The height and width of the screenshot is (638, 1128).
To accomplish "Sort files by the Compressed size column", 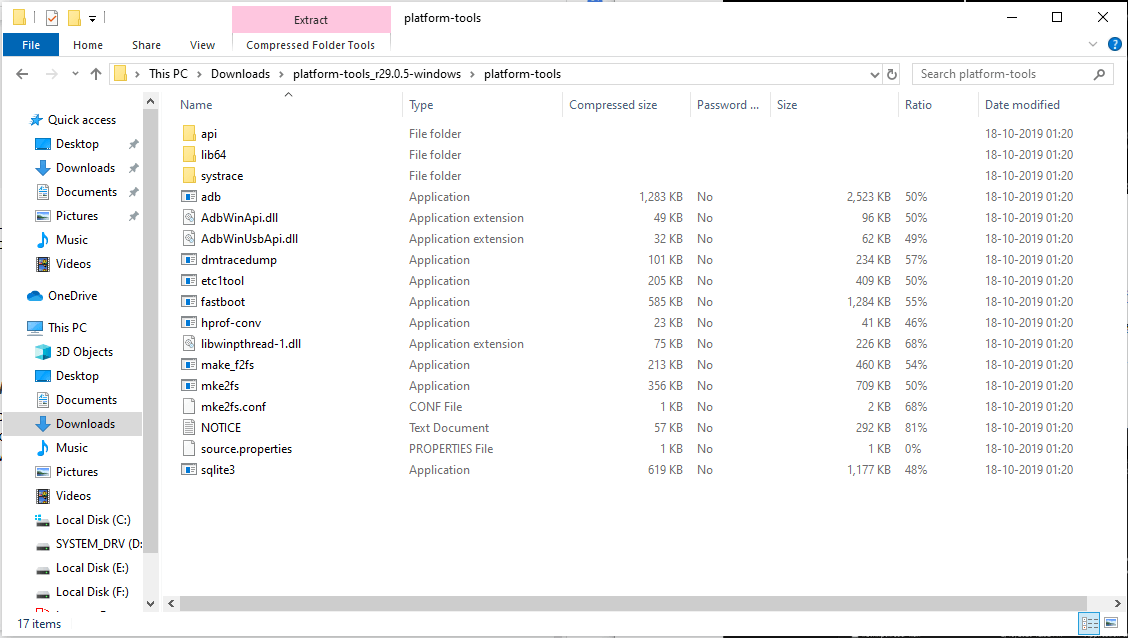I will click(613, 105).
